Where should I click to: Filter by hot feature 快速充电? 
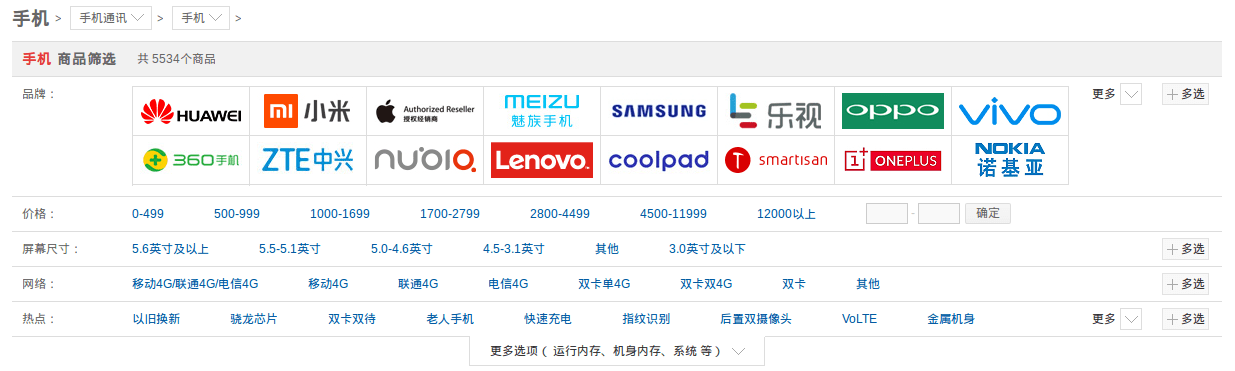(548, 319)
